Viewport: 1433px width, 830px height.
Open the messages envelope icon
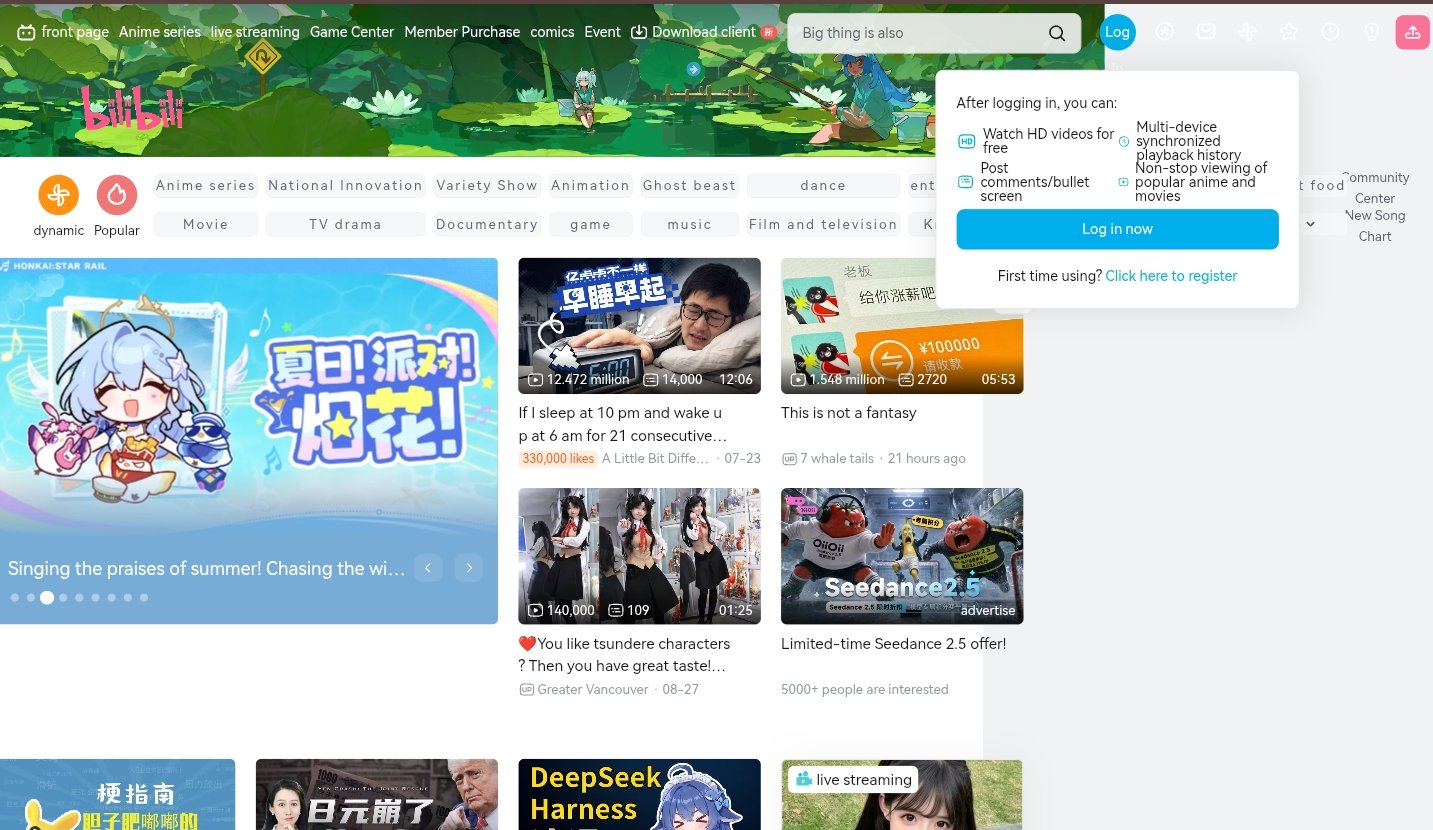coord(1206,32)
